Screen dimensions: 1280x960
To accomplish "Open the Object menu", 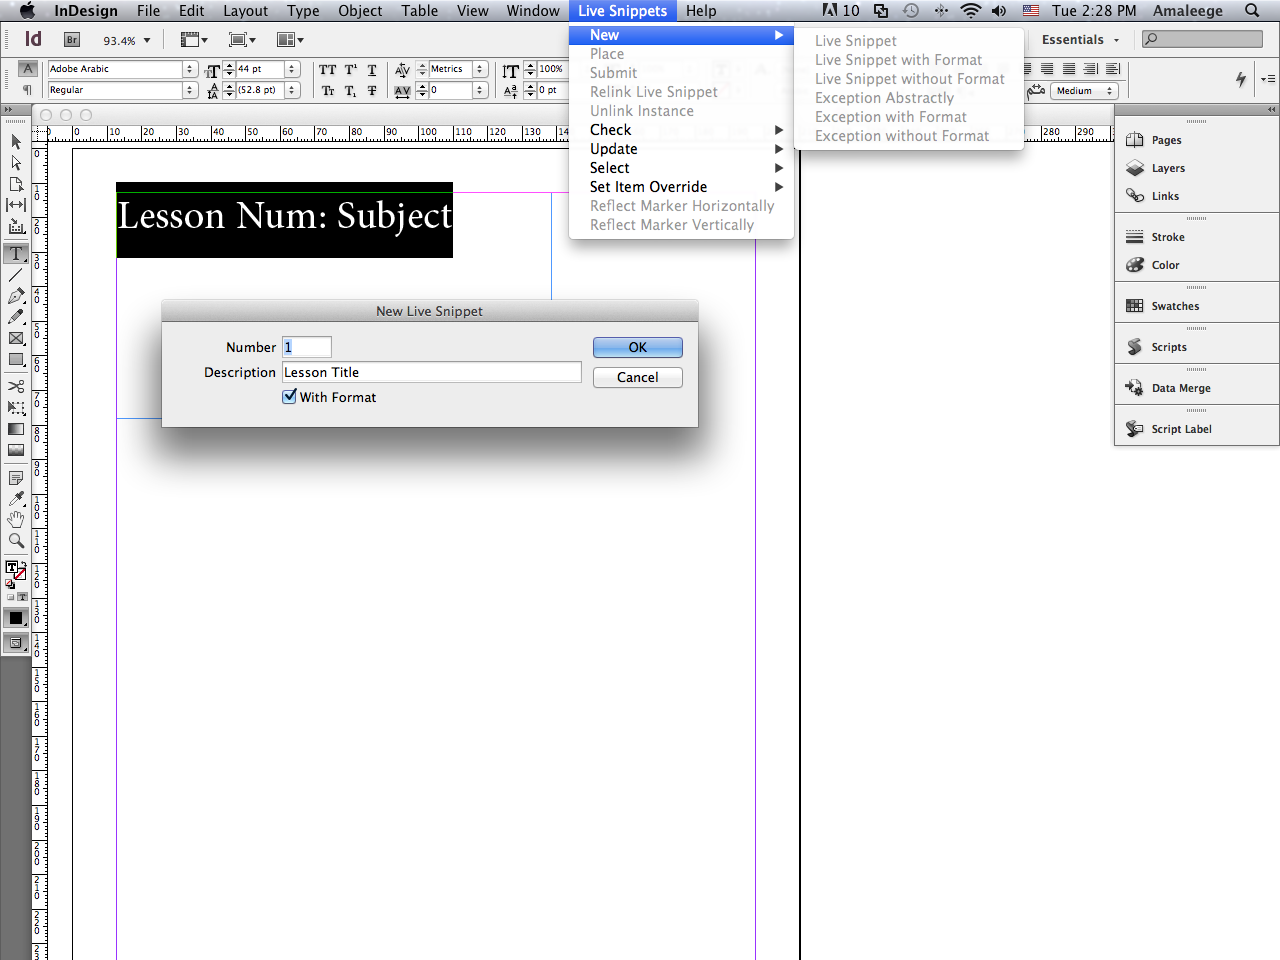I will point(360,11).
